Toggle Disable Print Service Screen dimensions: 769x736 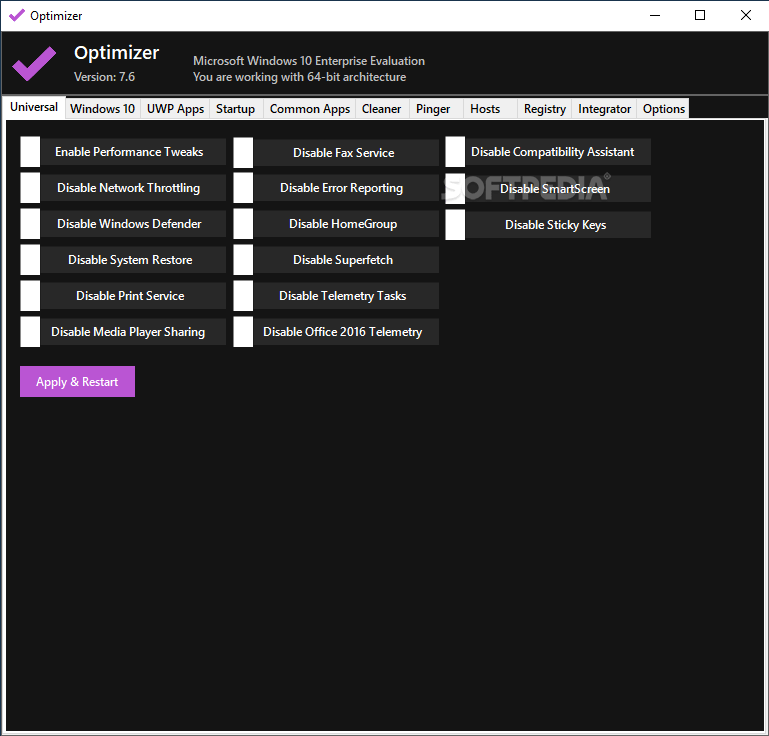pyautogui.click(x=30, y=296)
